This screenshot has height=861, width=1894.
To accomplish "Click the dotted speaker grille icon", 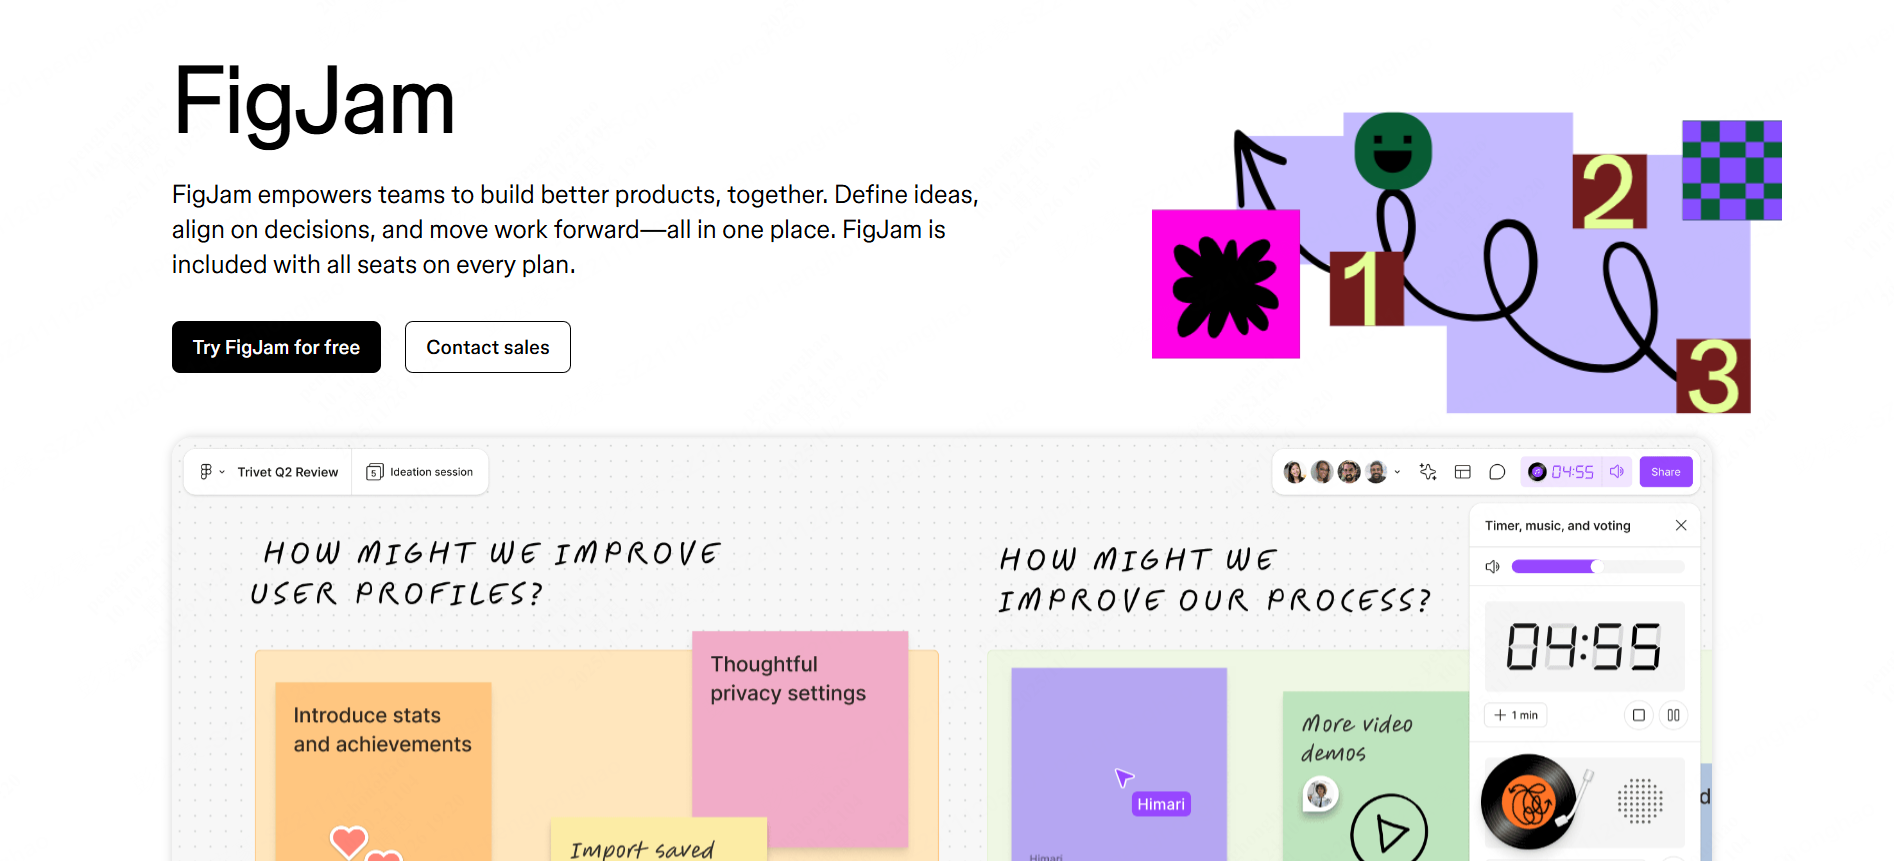I will pos(1640,801).
